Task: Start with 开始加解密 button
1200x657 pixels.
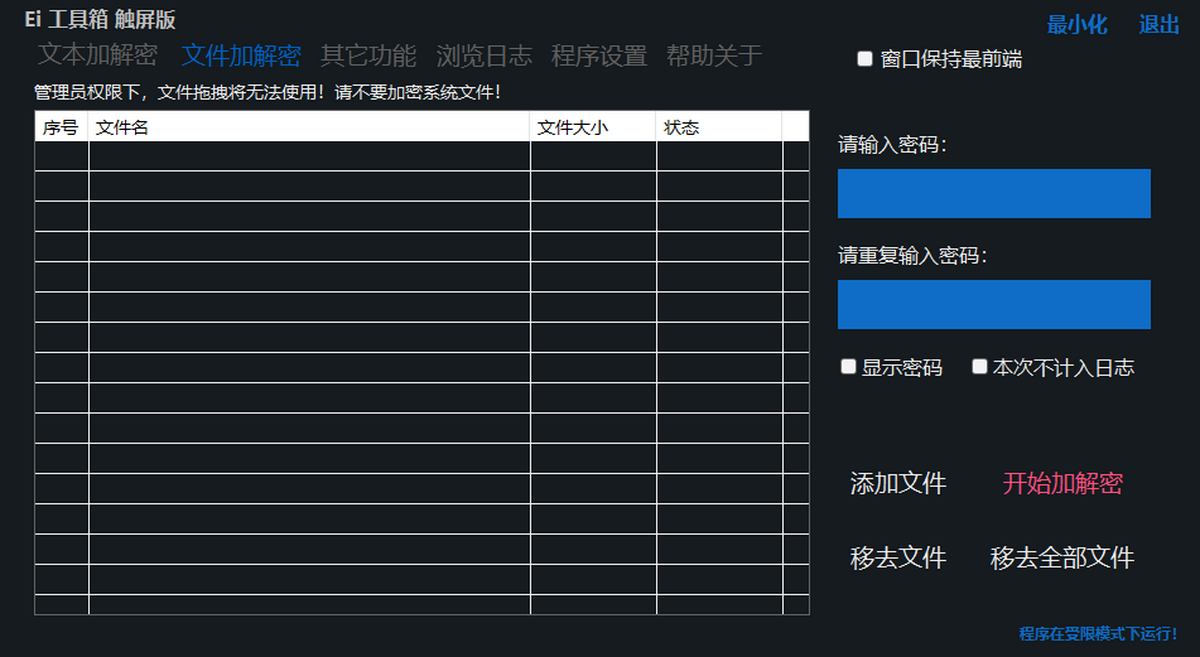Action: click(x=1062, y=483)
